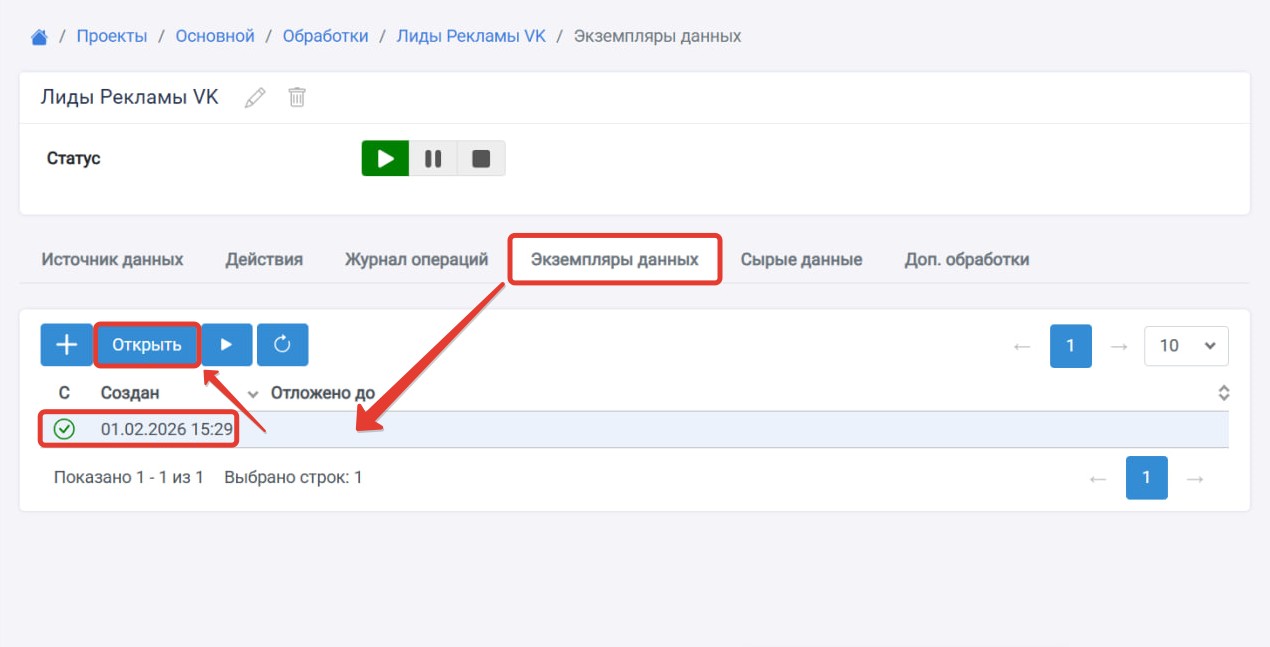Go to next page in top pagination
1270x647 pixels.
1119,345
